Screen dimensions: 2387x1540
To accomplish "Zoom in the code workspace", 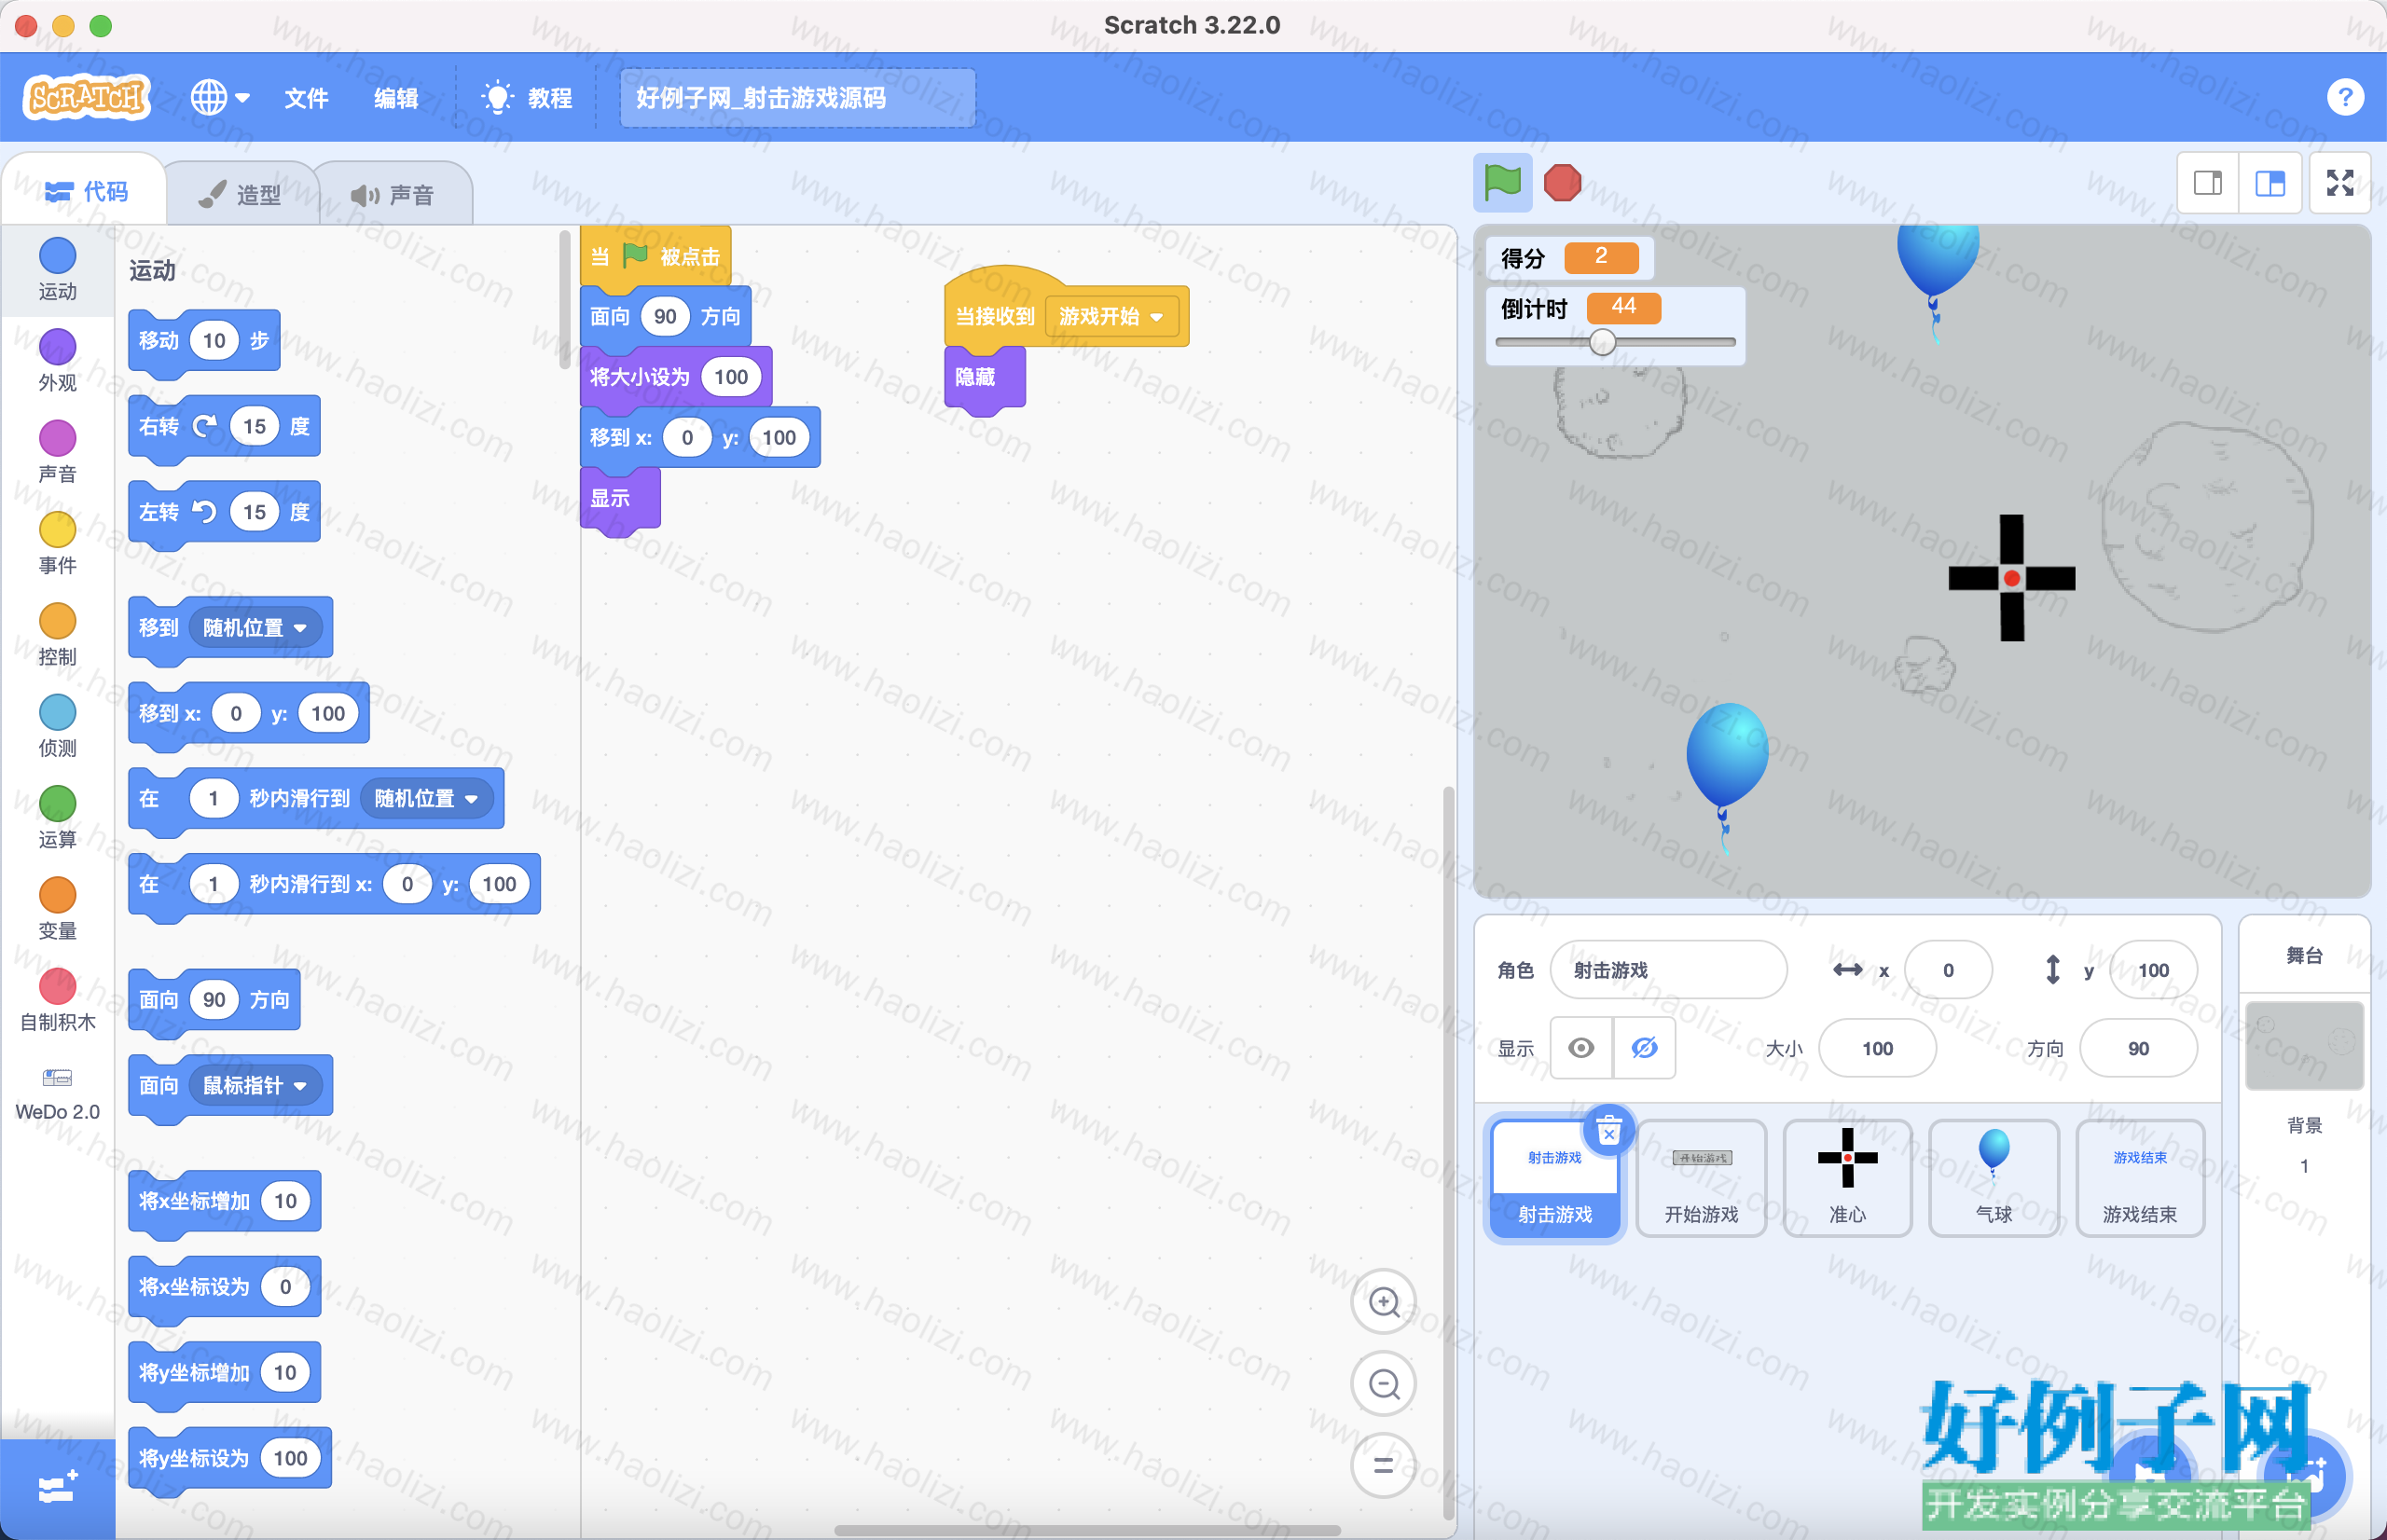I will pyautogui.click(x=1383, y=1301).
